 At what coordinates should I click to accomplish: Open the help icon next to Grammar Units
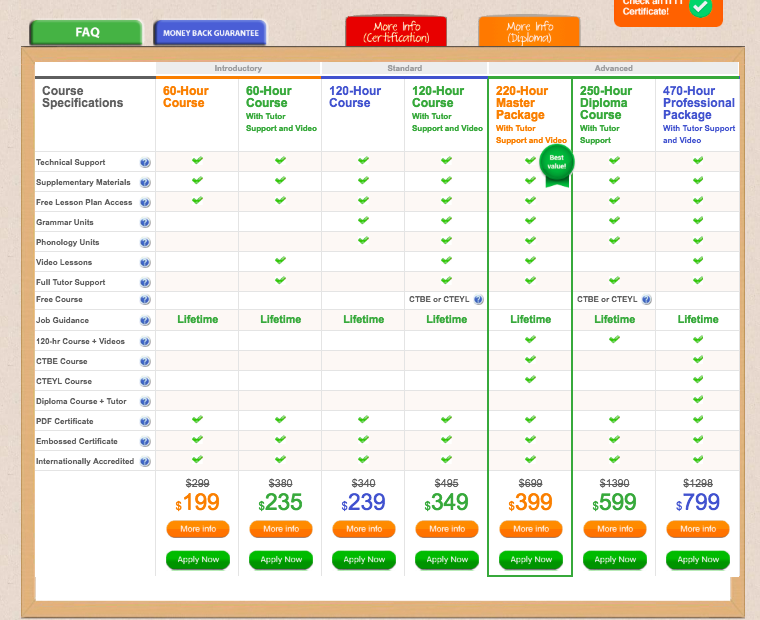click(x=145, y=223)
